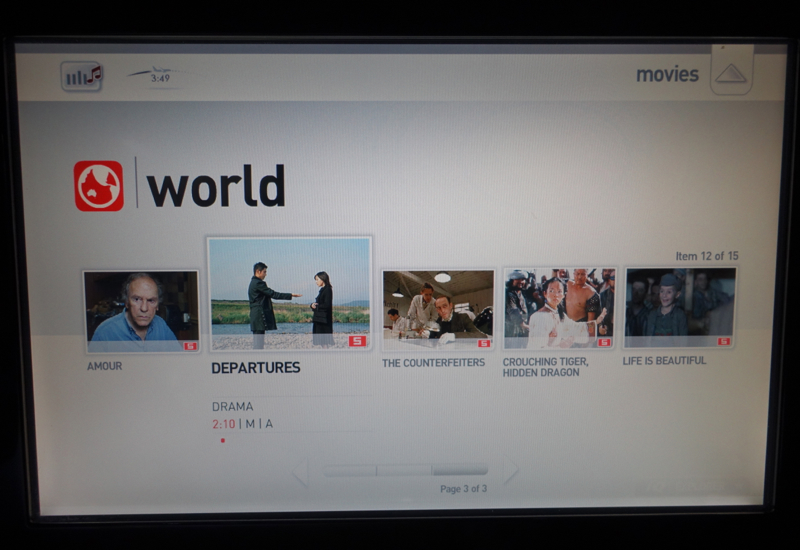The height and width of the screenshot is (550, 800).
Task: Click red badge on Crouching Tiger thumbnail
Action: (605, 342)
